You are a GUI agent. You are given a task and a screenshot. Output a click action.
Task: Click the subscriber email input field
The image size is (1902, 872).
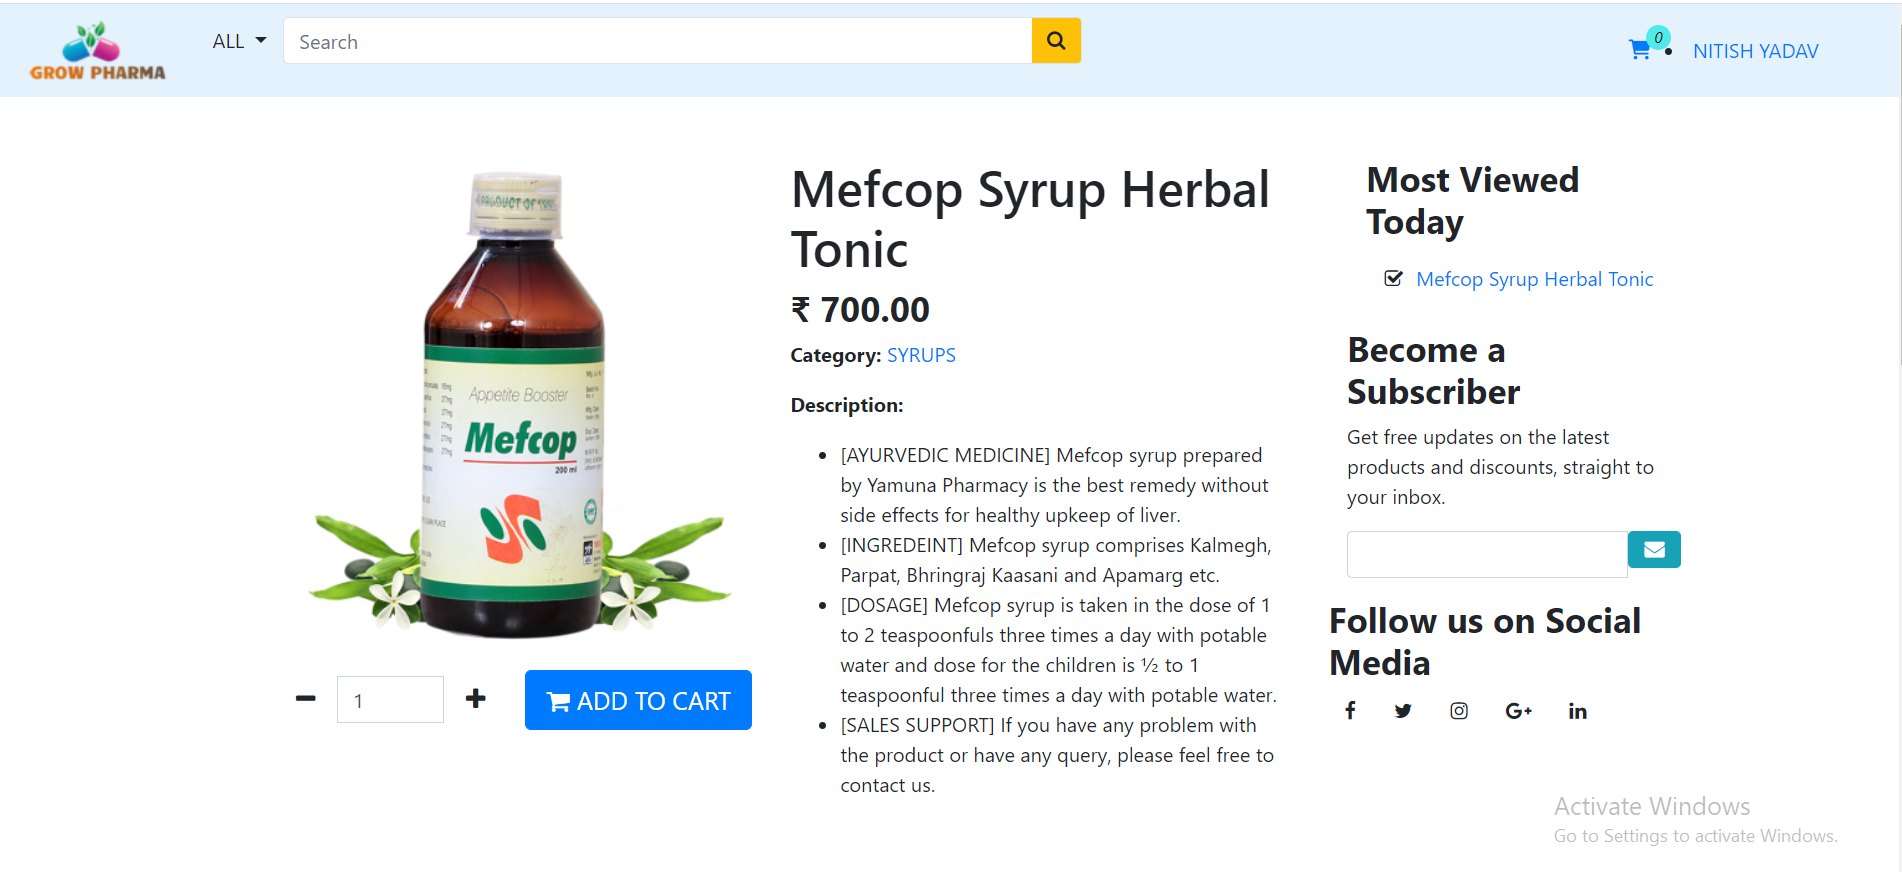pos(1486,554)
